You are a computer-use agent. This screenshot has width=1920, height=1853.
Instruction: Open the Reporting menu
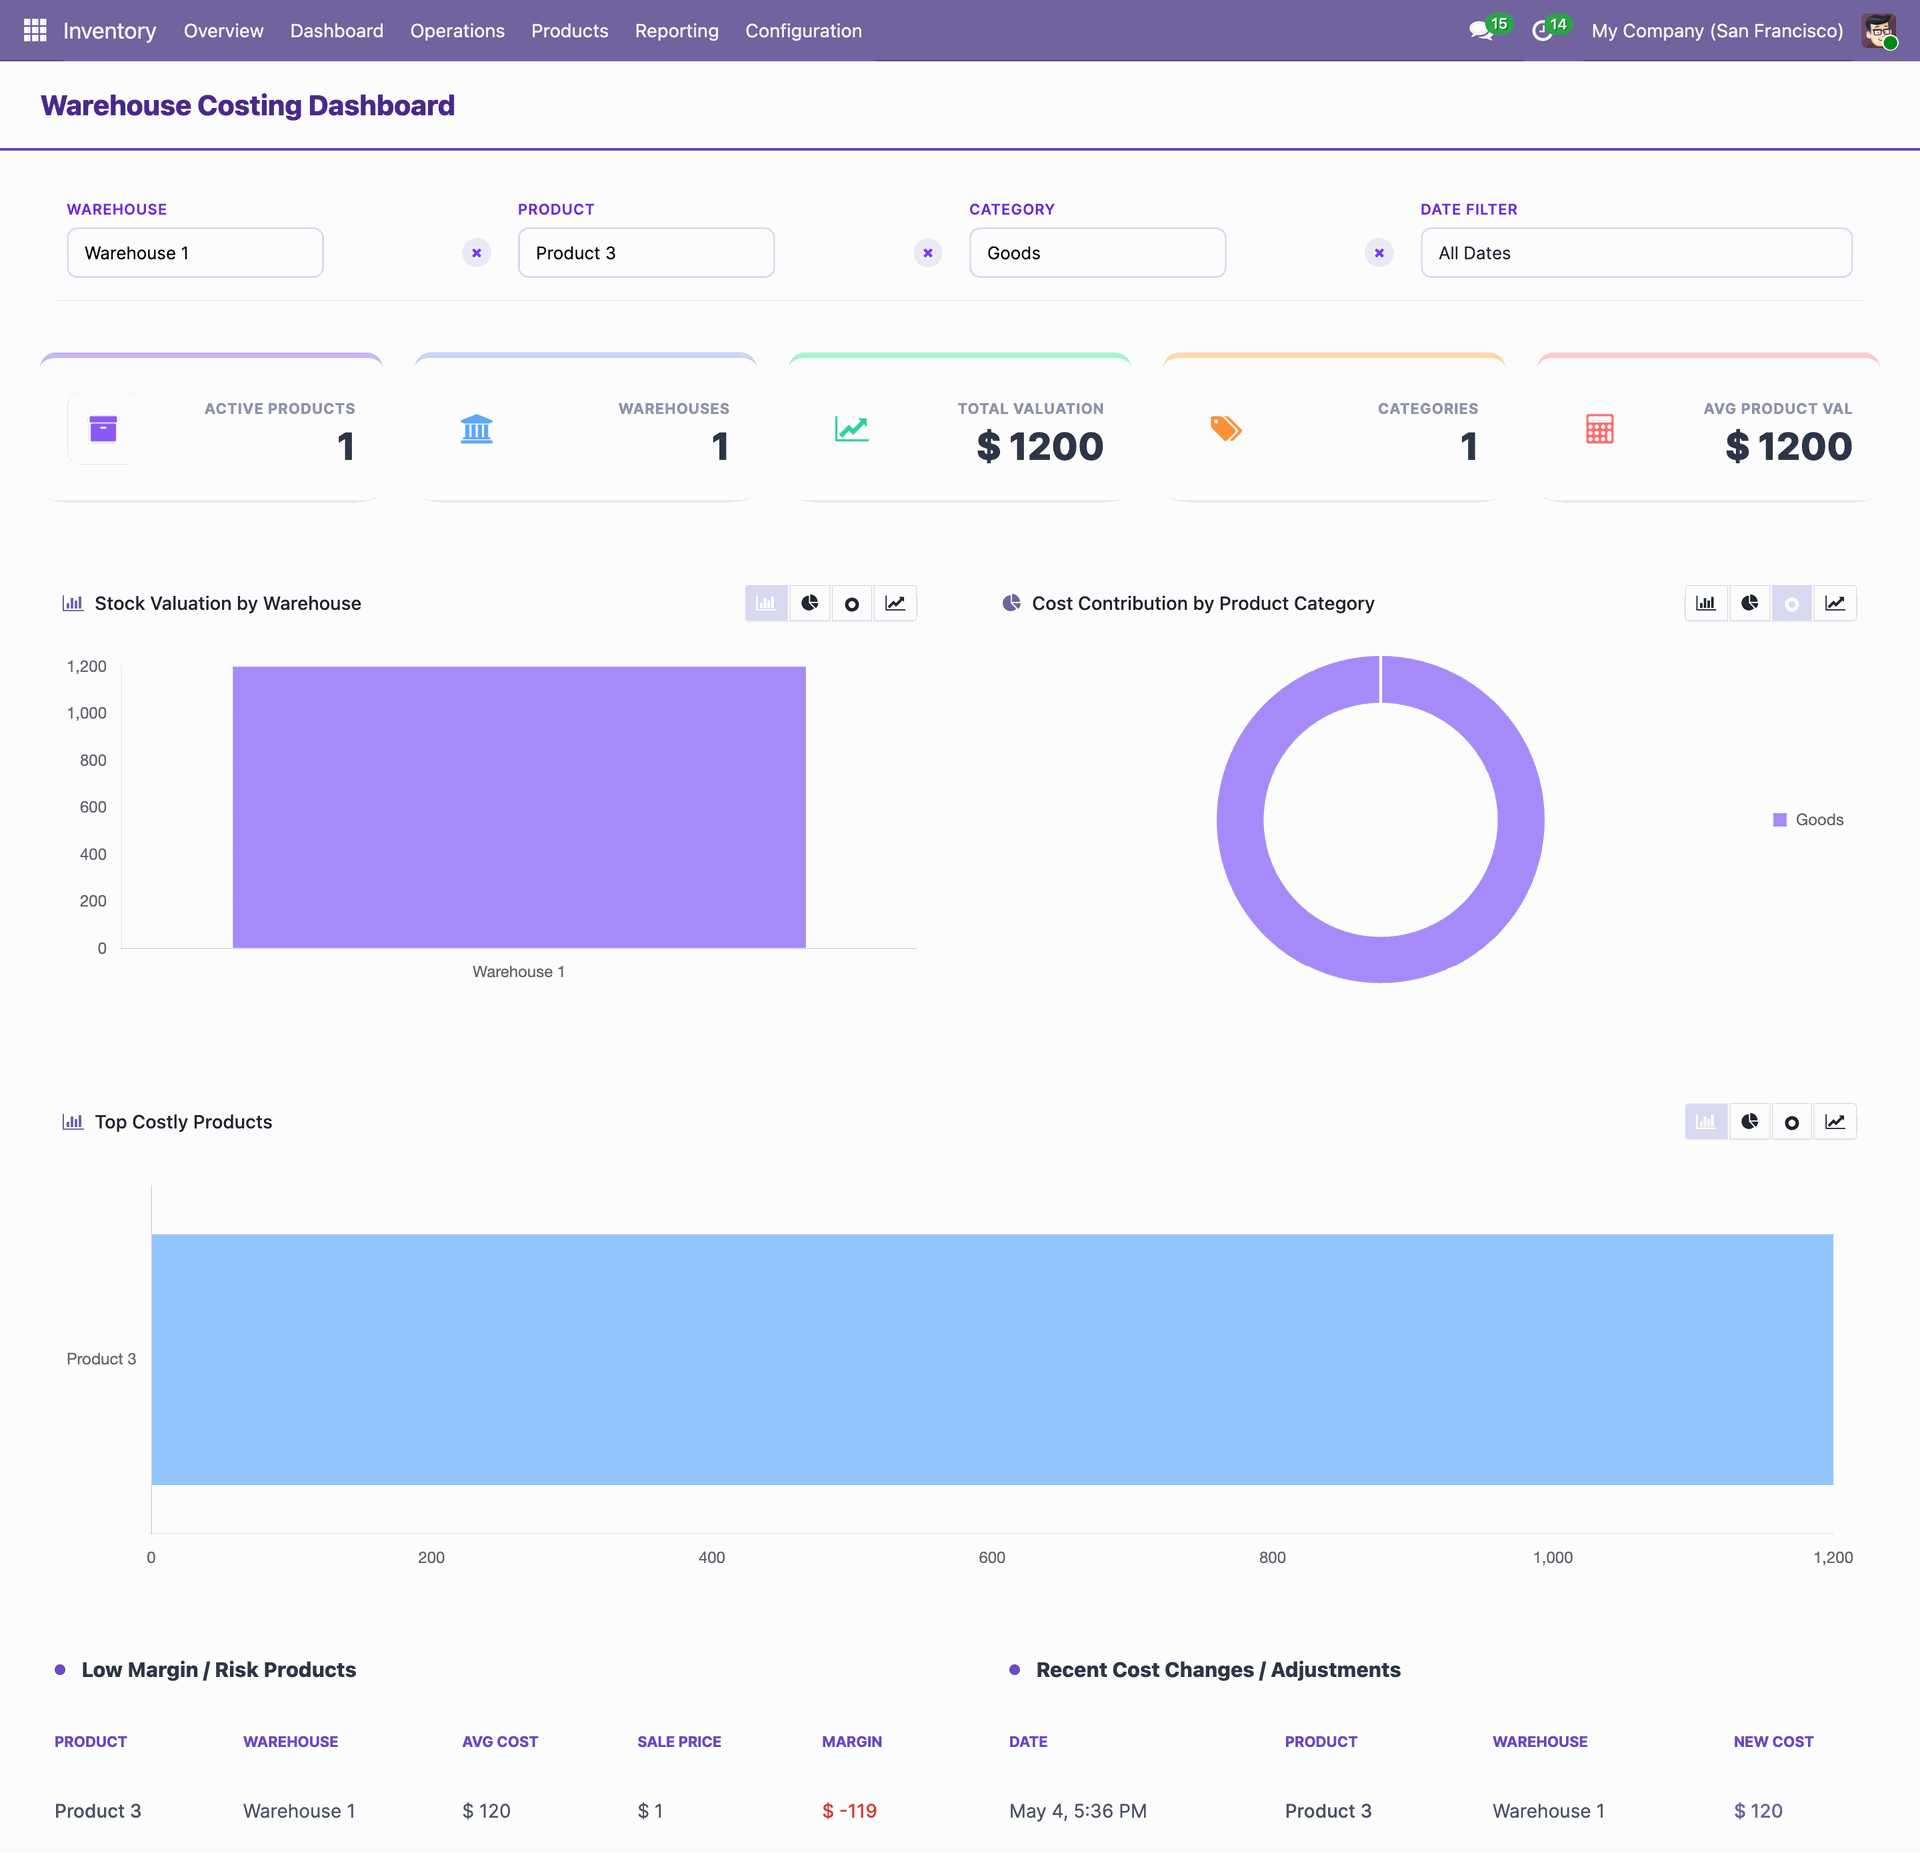[x=677, y=31]
